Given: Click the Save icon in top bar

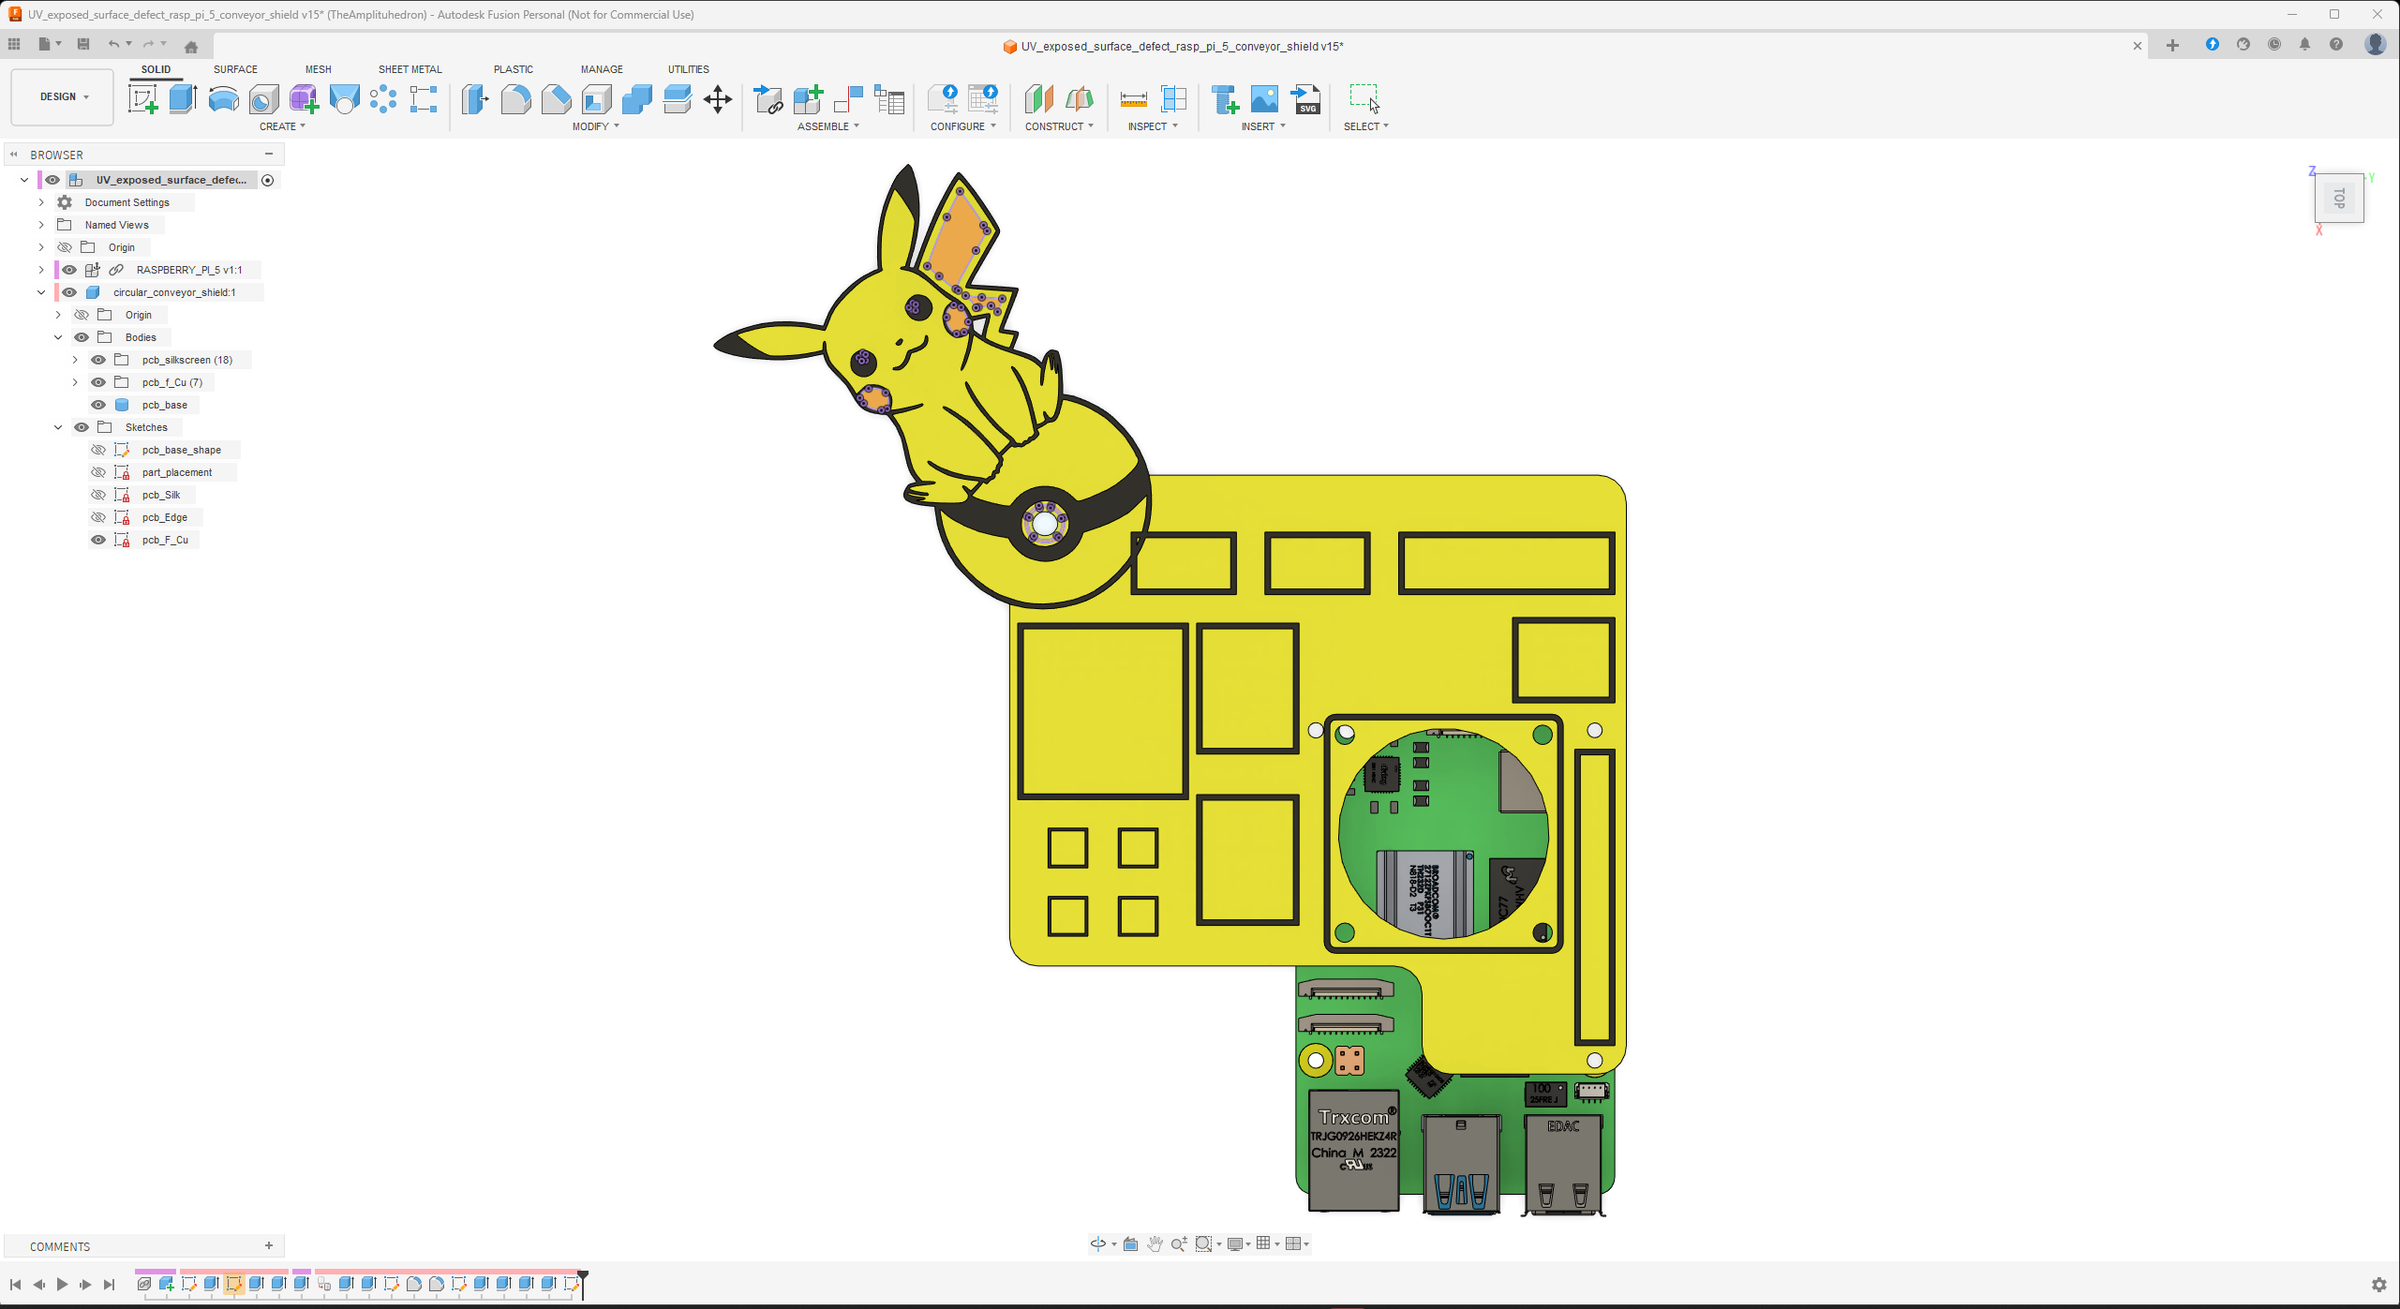Looking at the screenshot, I should 83,44.
